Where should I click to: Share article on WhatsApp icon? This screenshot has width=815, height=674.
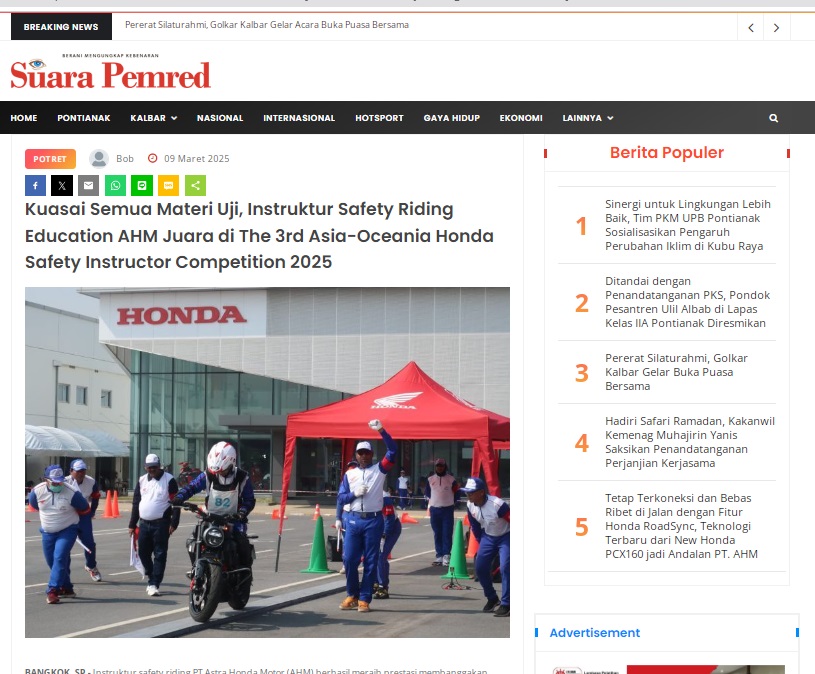point(115,186)
